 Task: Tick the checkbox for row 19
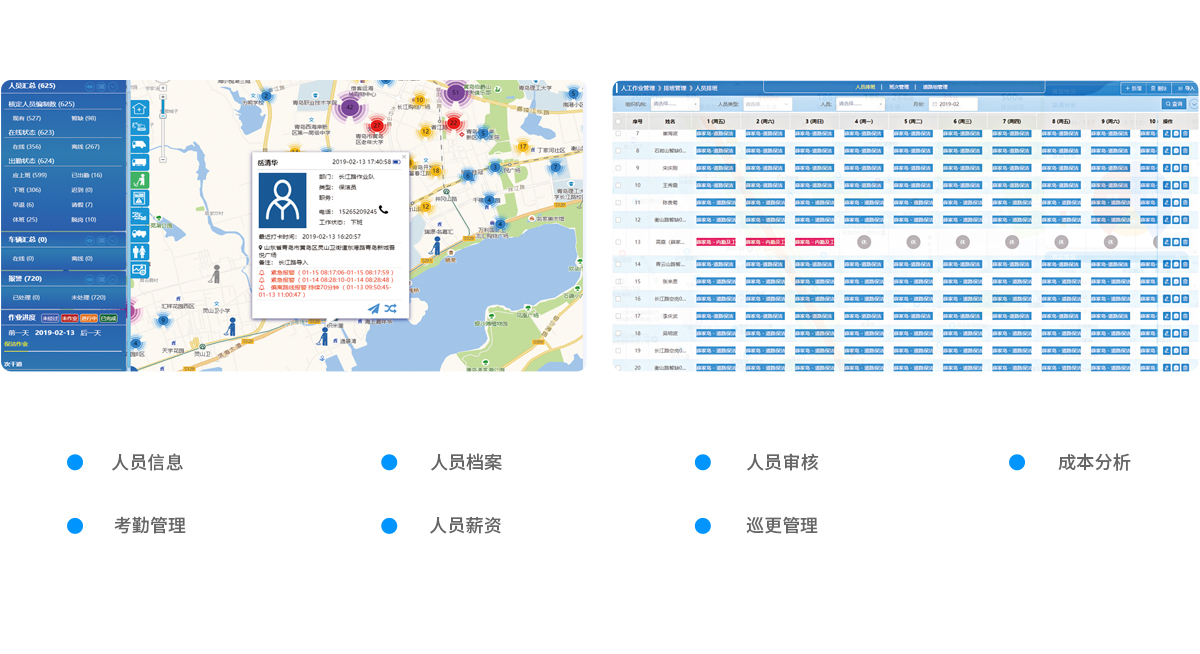tap(618, 350)
